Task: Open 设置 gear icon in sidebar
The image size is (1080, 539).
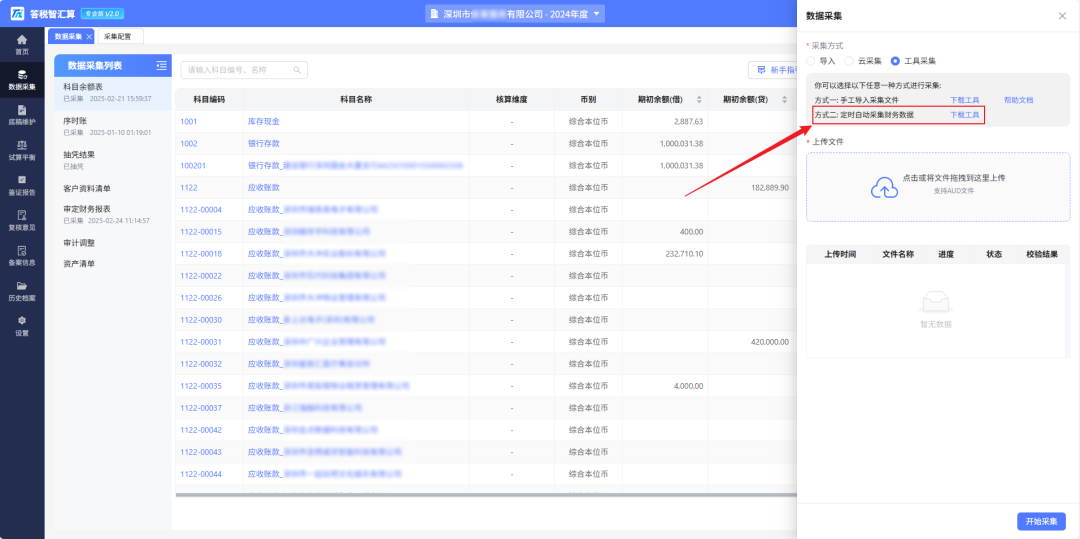Action: pyautogui.click(x=22, y=321)
